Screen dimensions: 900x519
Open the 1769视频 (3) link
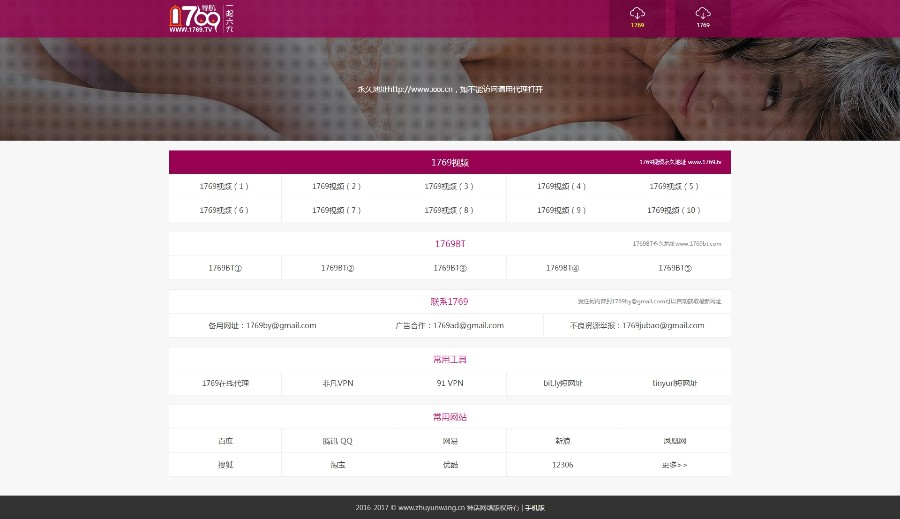(x=449, y=186)
